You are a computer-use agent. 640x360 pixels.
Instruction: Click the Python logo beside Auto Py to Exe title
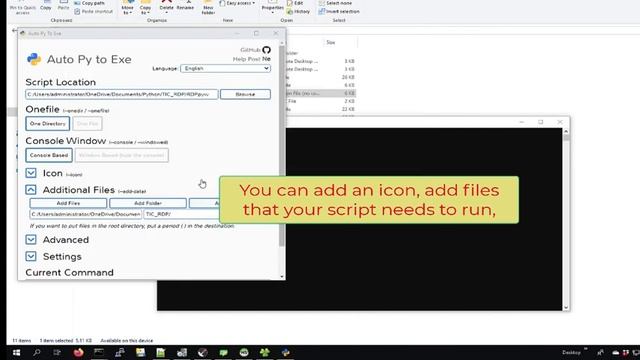[x=34, y=59]
